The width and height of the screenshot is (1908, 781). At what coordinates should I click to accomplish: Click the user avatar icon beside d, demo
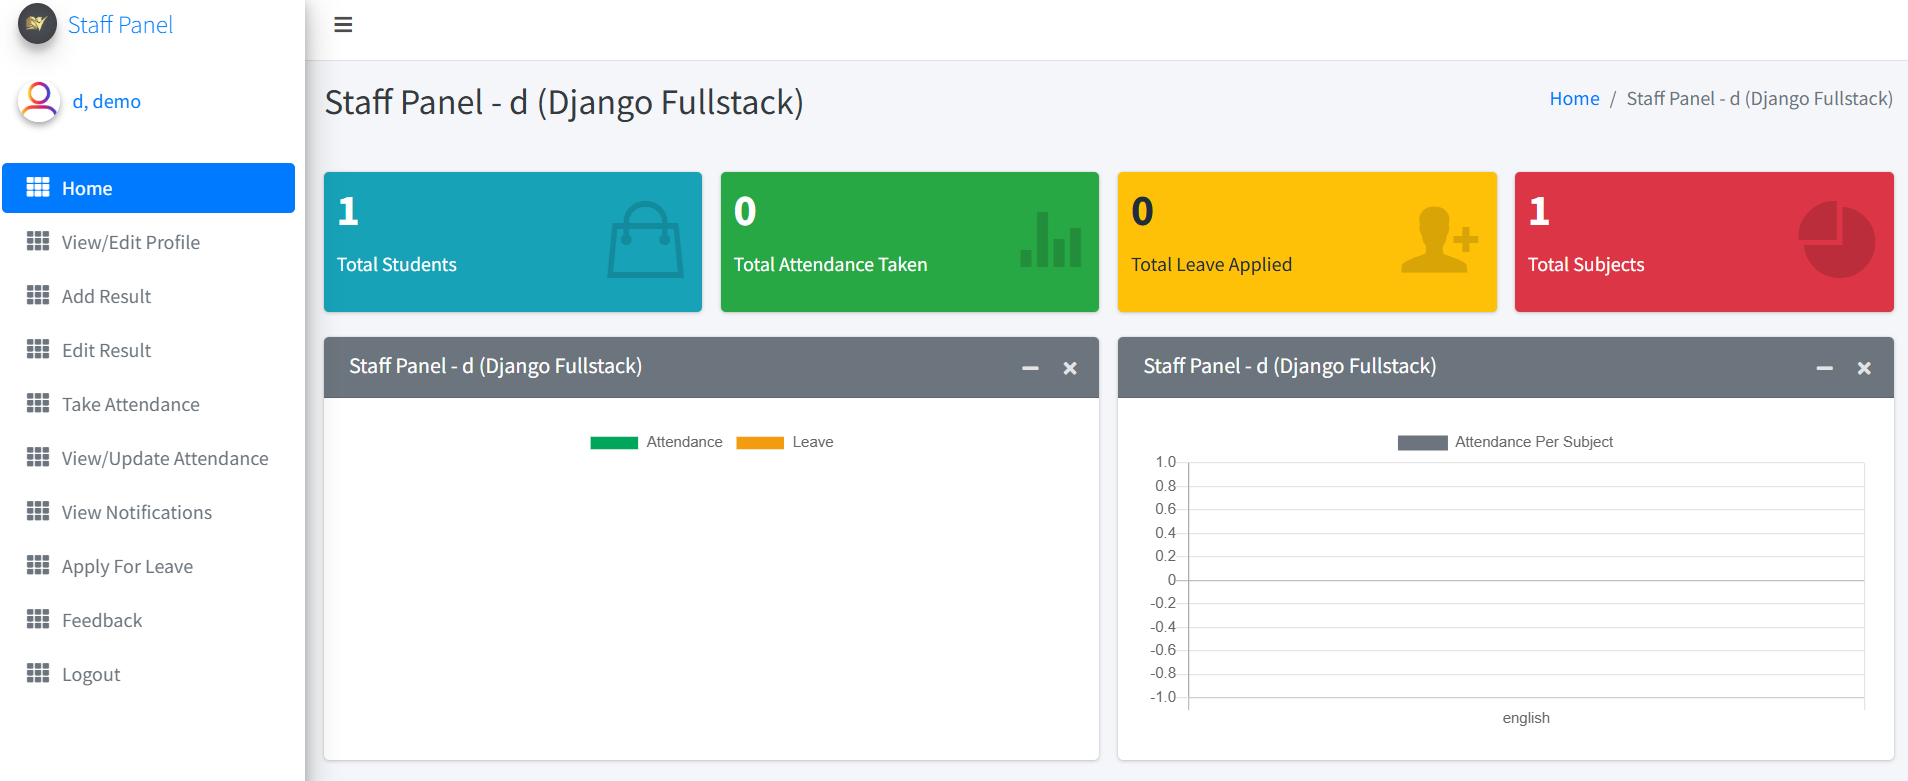39,101
